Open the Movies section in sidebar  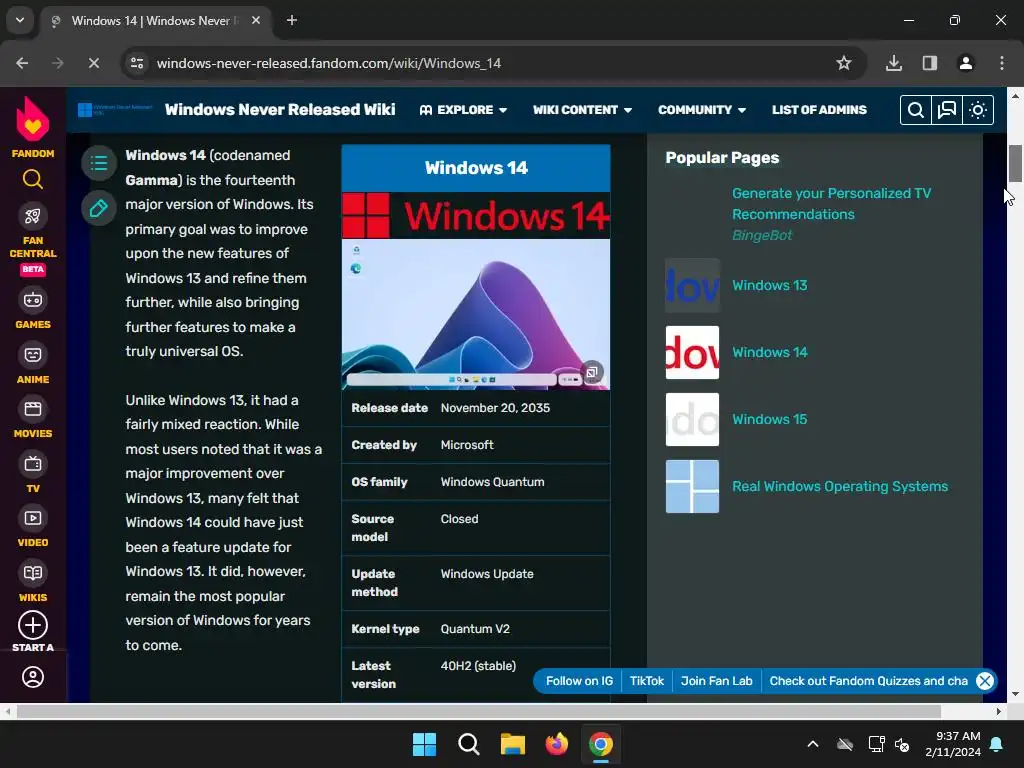pos(33,418)
